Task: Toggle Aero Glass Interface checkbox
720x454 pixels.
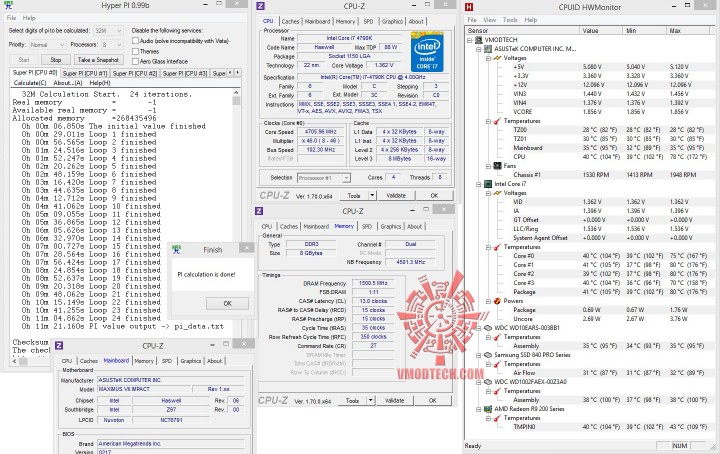Action: 135,61
